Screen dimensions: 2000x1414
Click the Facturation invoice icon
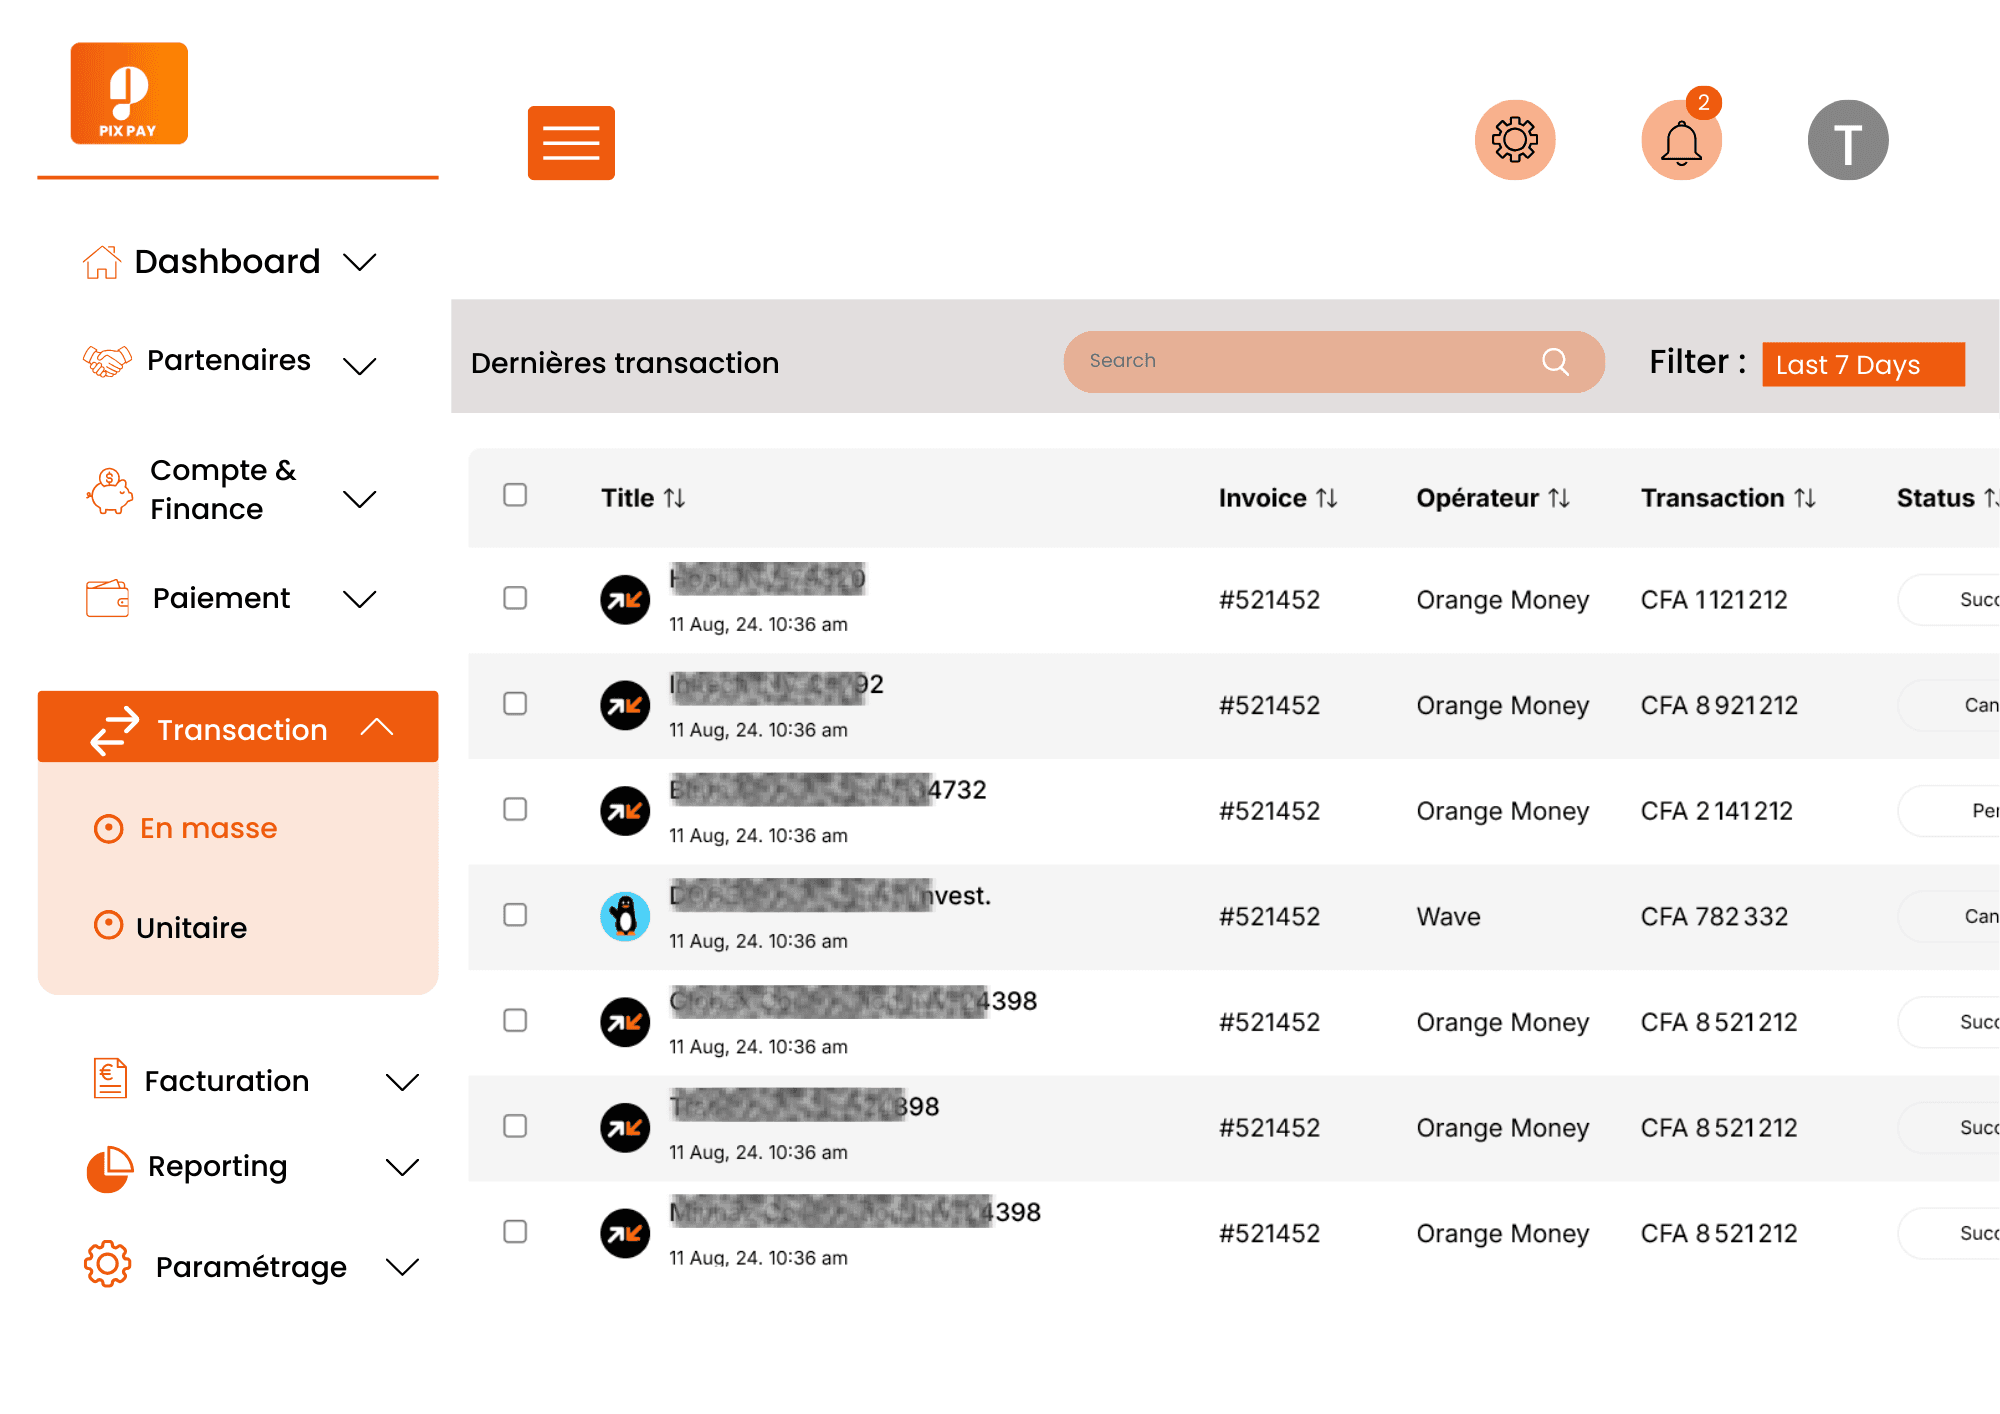click(110, 1079)
